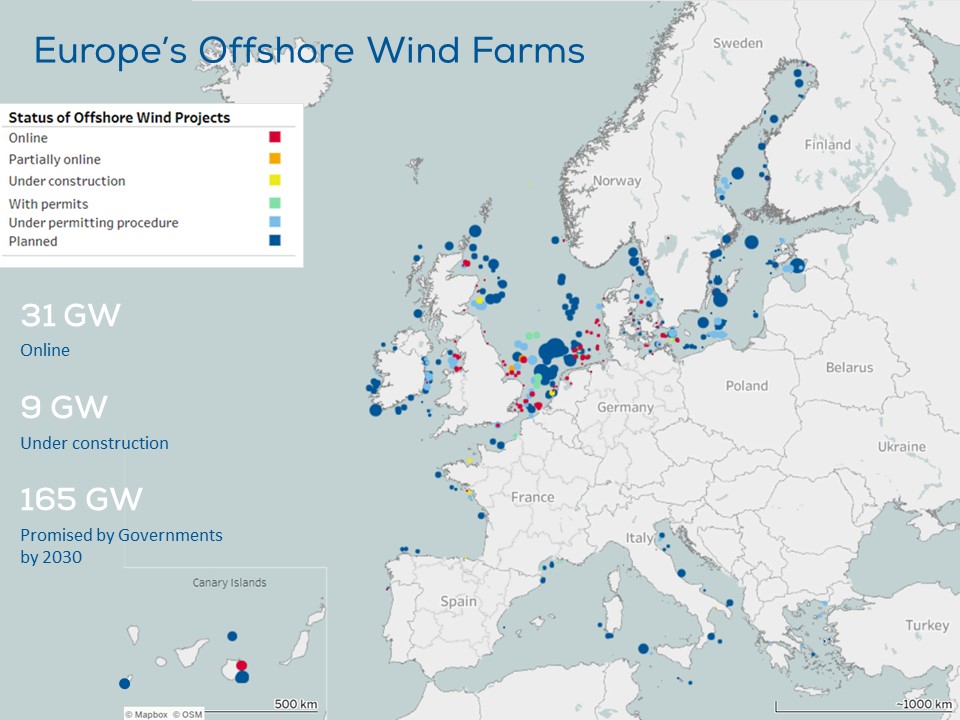Select the yellow Under construction legend swatch
The image size is (960, 720).
(275, 180)
